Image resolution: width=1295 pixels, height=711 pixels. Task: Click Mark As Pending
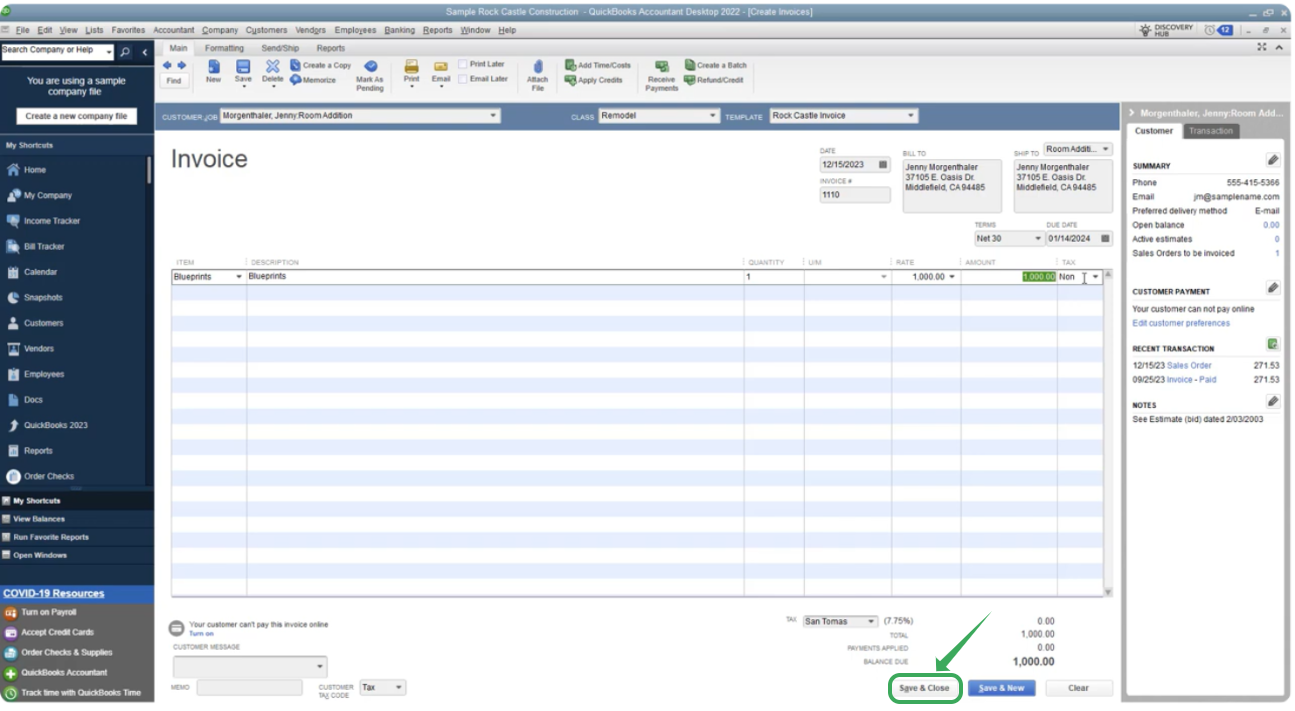pyautogui.click(x=370, y=75)
